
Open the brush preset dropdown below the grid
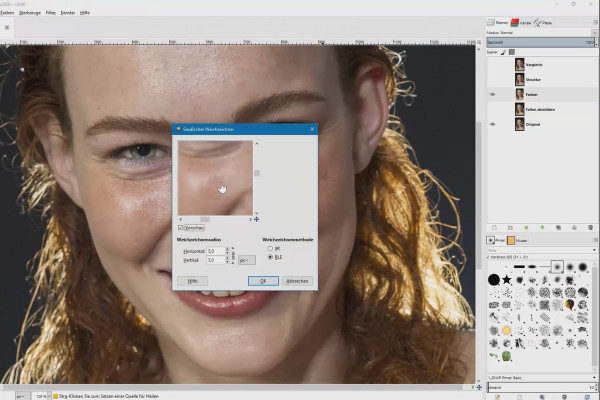point(594,378)
